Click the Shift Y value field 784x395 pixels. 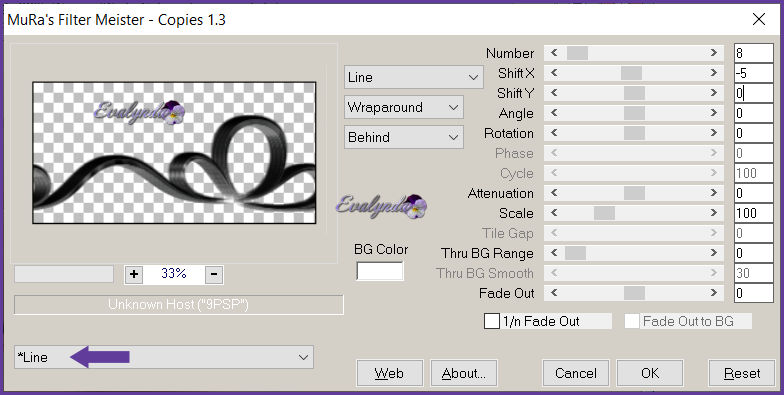(x=754, y=93)
